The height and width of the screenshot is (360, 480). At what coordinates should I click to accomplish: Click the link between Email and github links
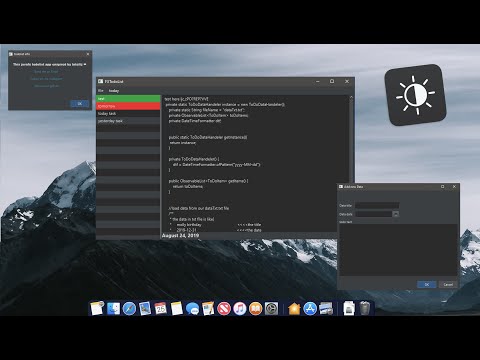tap(46, 79)
